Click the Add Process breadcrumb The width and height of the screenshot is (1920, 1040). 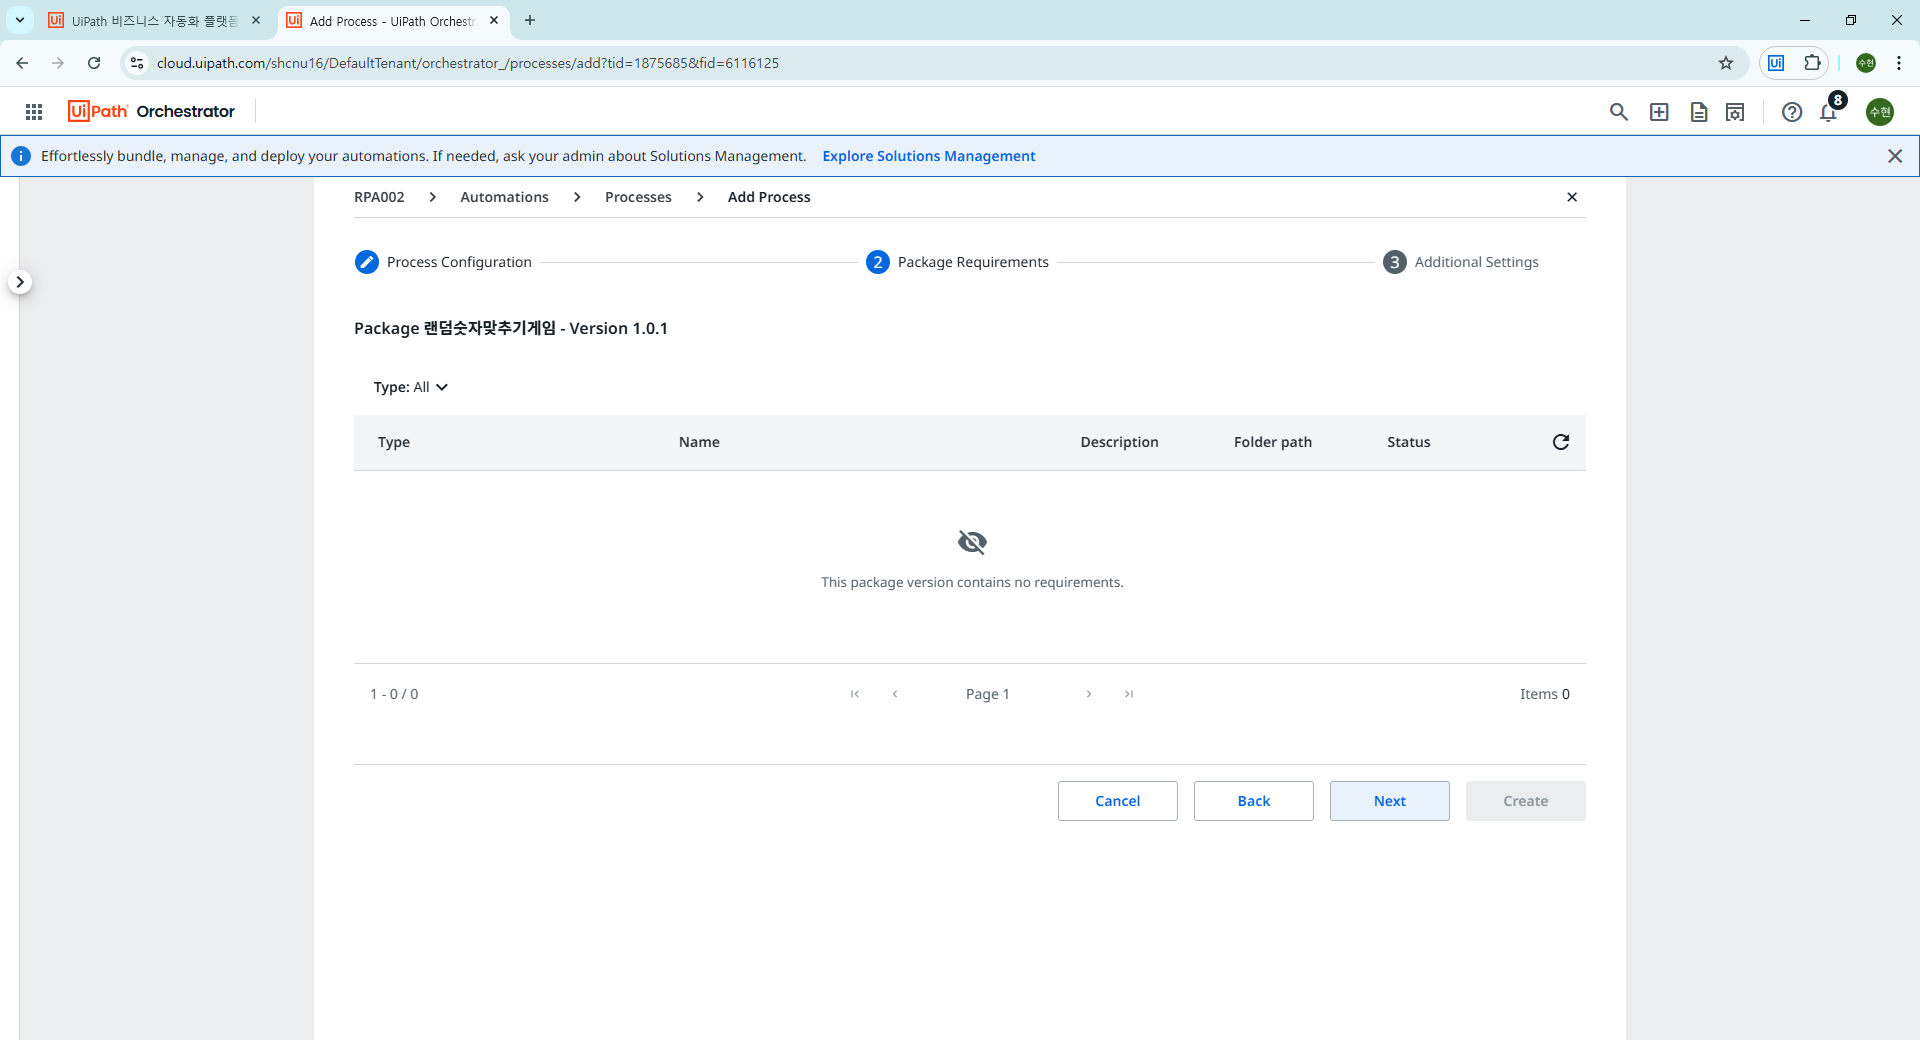coord(769,197)
